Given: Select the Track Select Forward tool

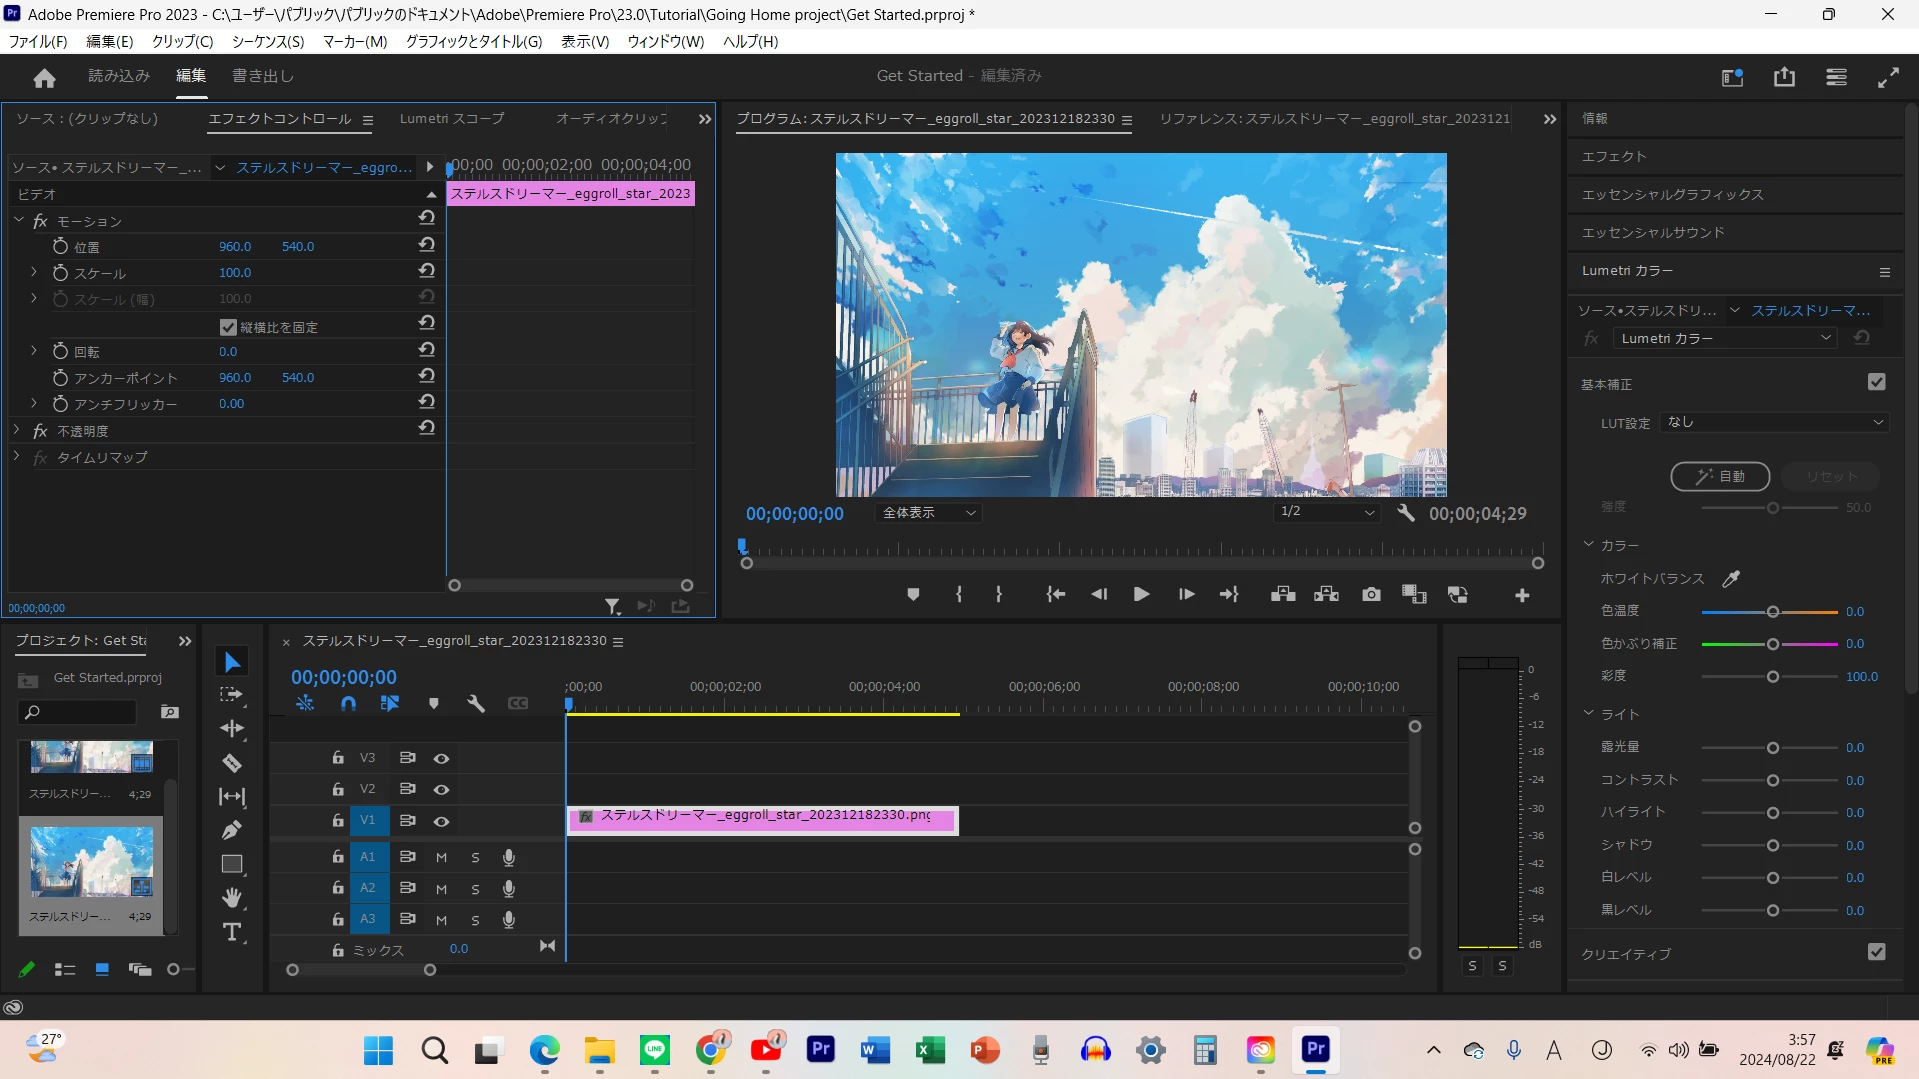Looking at the screenshot, I should pyautogui.click(x=232, y=695).
